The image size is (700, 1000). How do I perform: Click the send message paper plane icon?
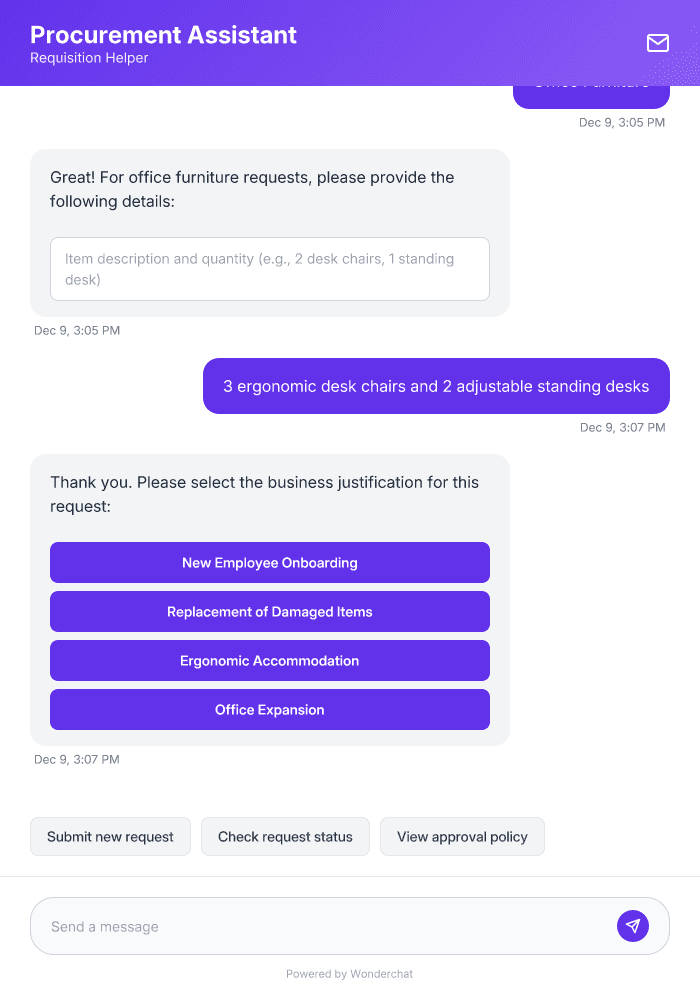632,925
